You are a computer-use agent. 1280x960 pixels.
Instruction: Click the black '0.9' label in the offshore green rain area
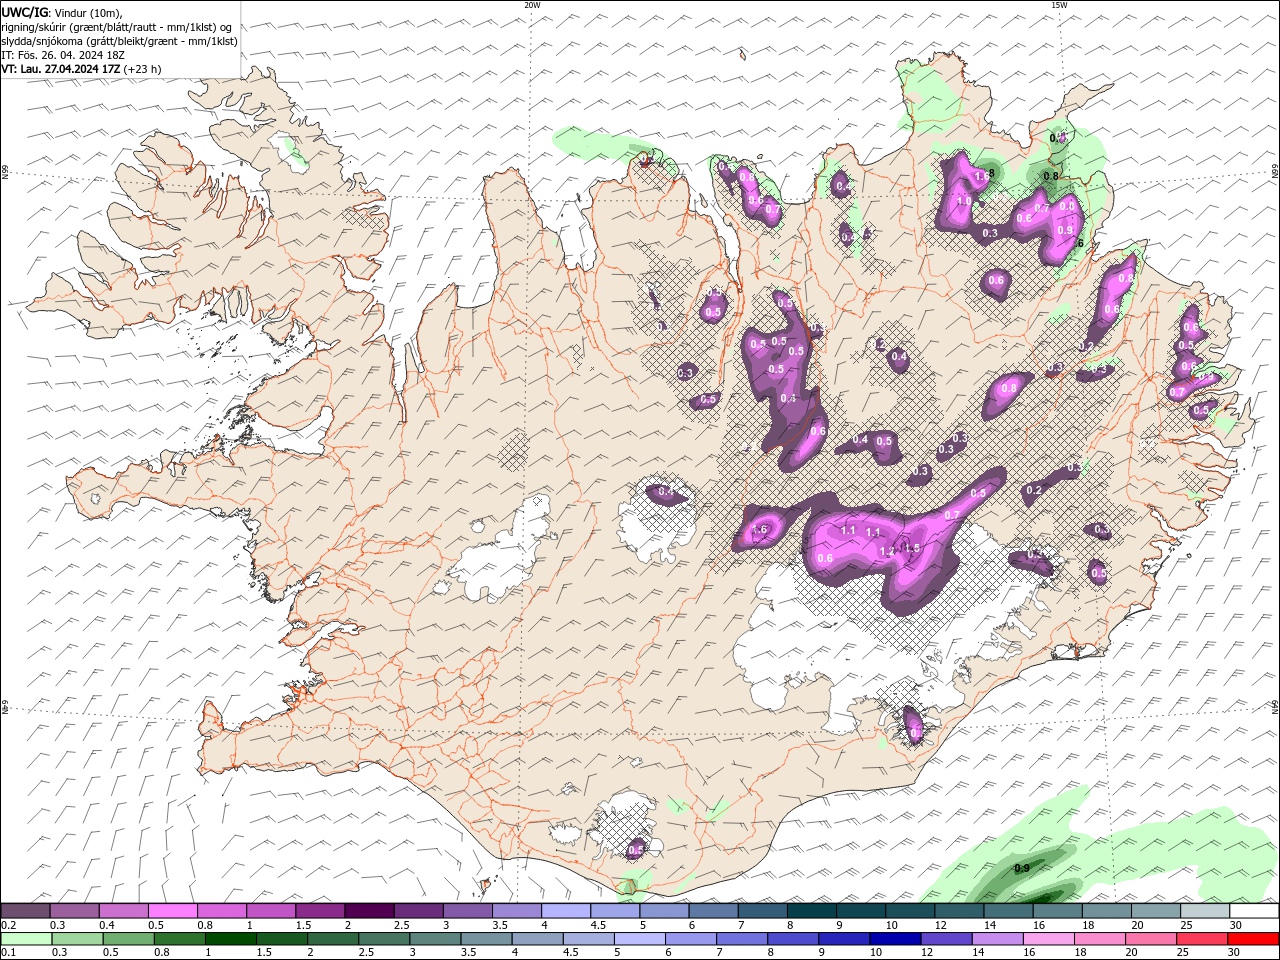1022,868
